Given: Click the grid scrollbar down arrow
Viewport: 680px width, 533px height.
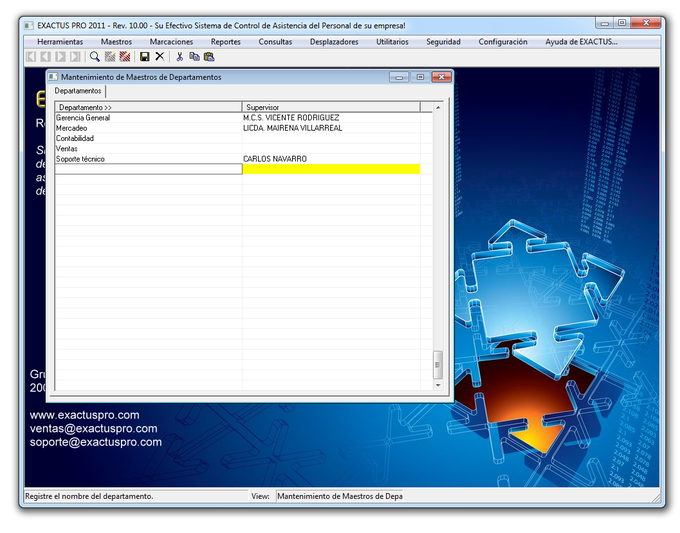Looking at the screenshot, I should (438, 385).
